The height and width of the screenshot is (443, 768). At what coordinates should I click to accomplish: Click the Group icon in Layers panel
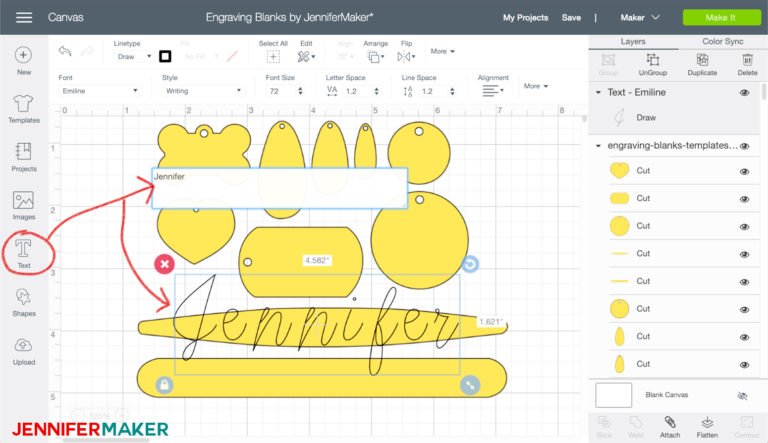(x=608, y=65)
